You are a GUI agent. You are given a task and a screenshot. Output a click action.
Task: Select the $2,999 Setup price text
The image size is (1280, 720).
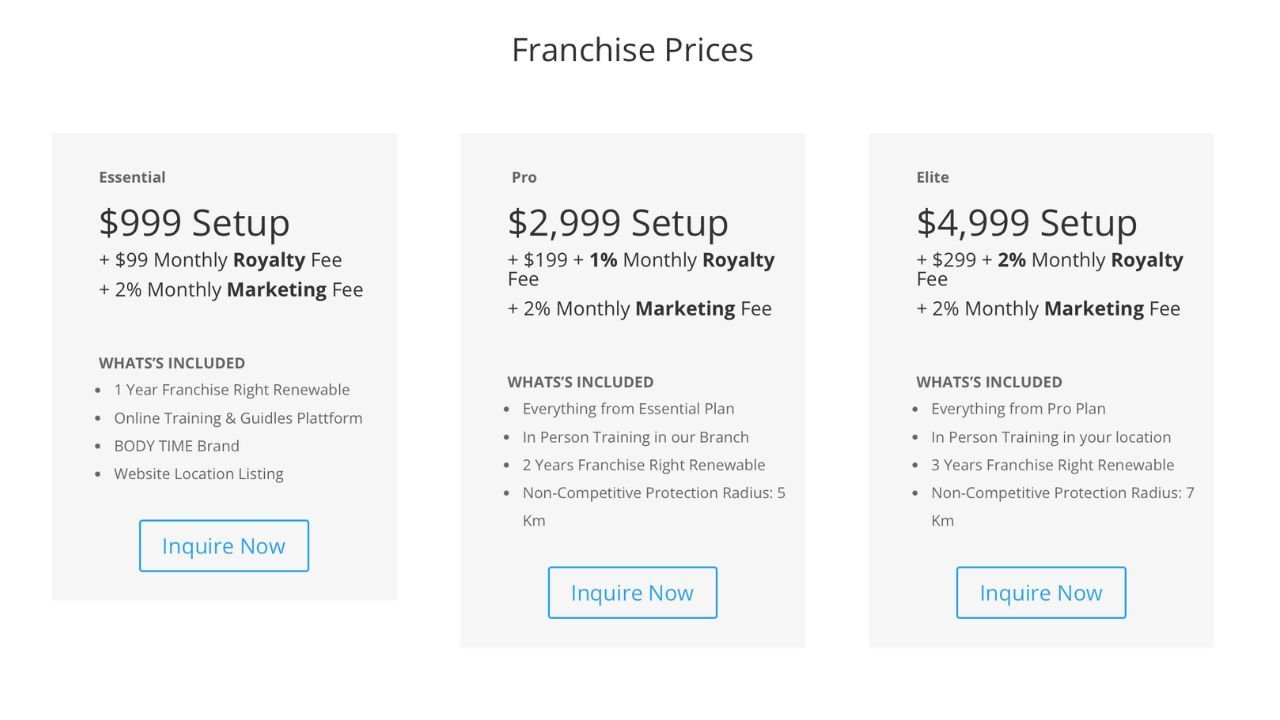click(x=618, y=222)
